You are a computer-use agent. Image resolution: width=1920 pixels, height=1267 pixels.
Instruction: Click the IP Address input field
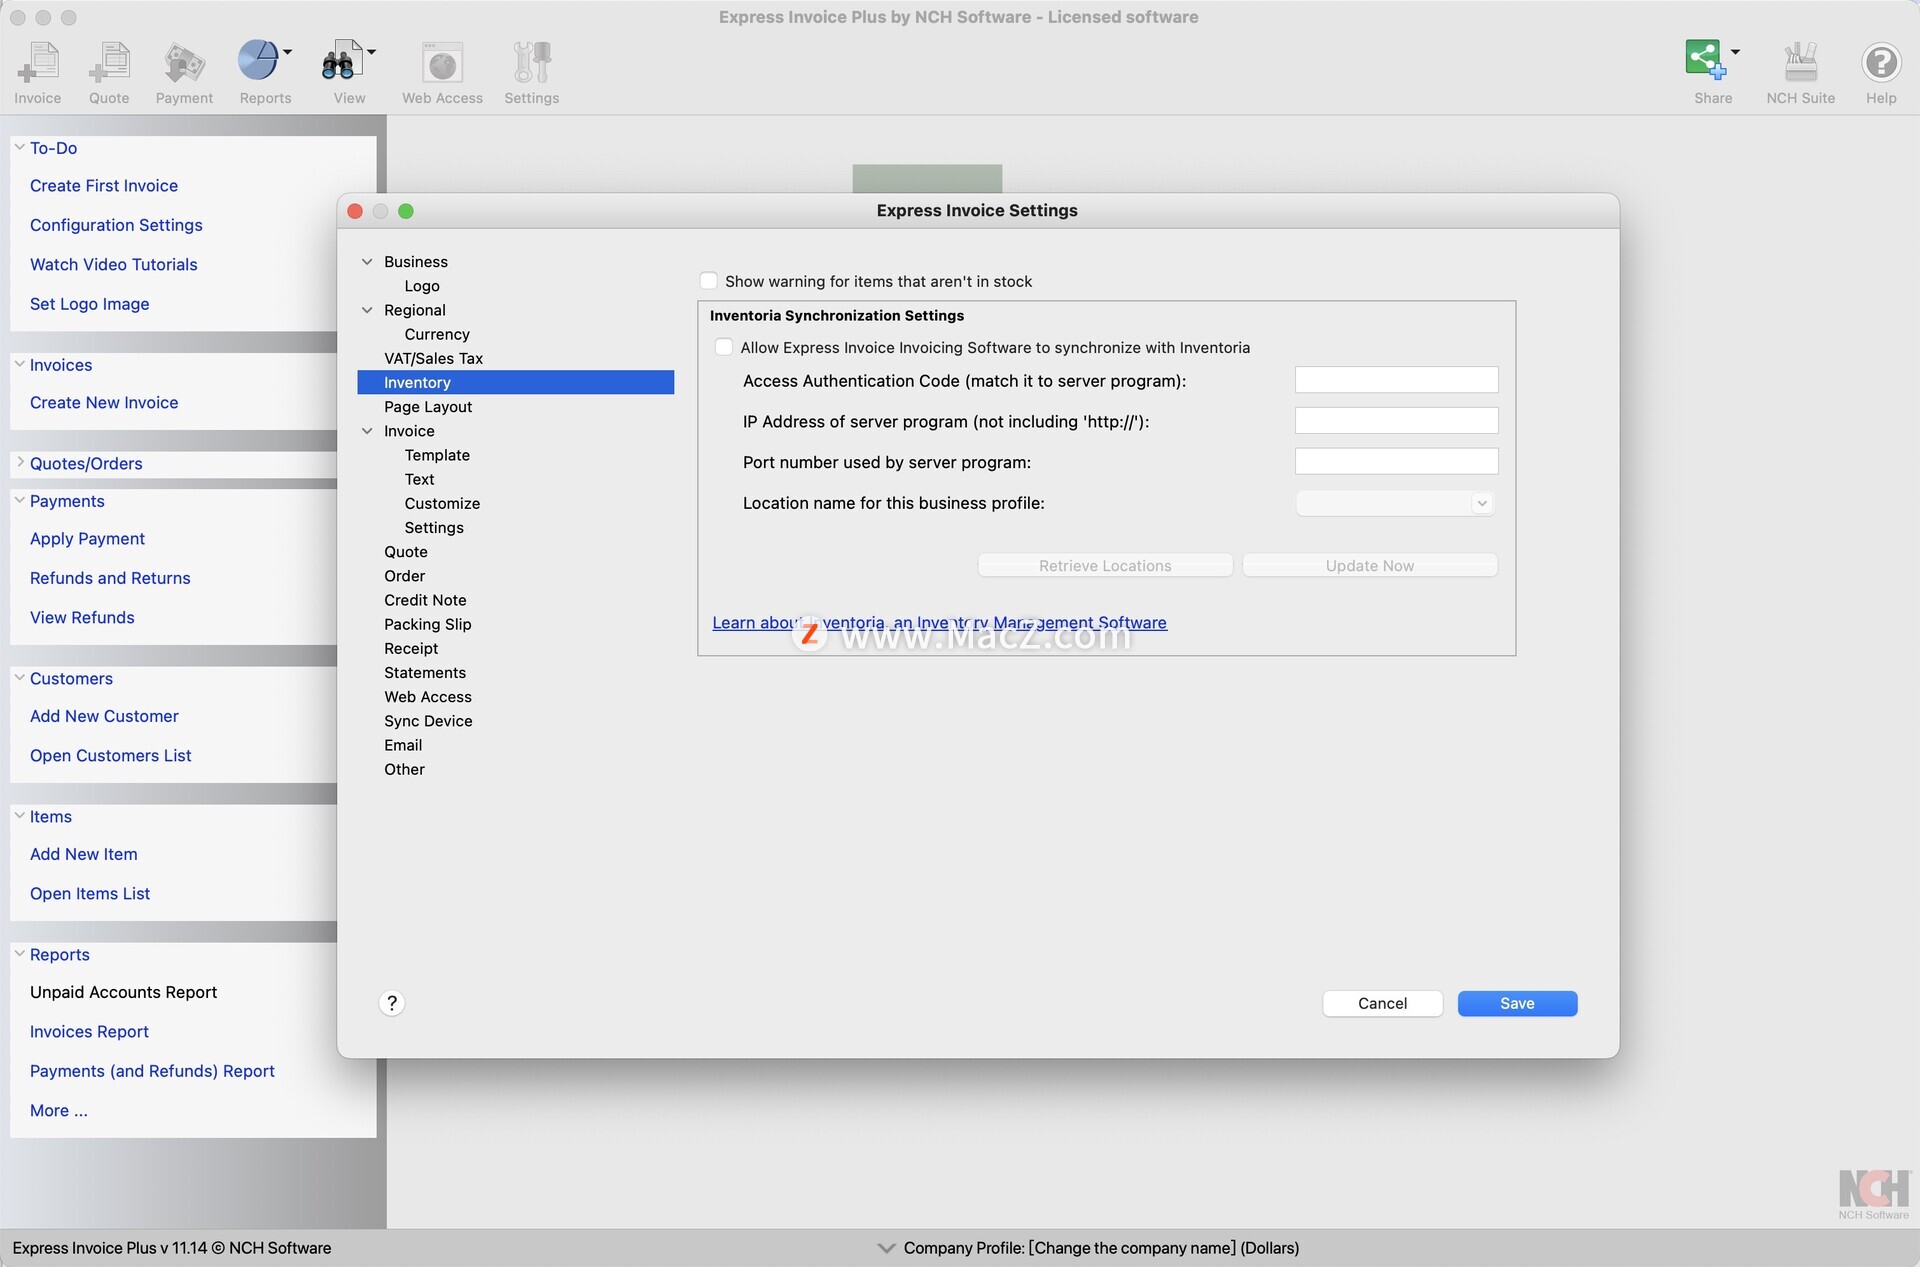click(1396, 421)
